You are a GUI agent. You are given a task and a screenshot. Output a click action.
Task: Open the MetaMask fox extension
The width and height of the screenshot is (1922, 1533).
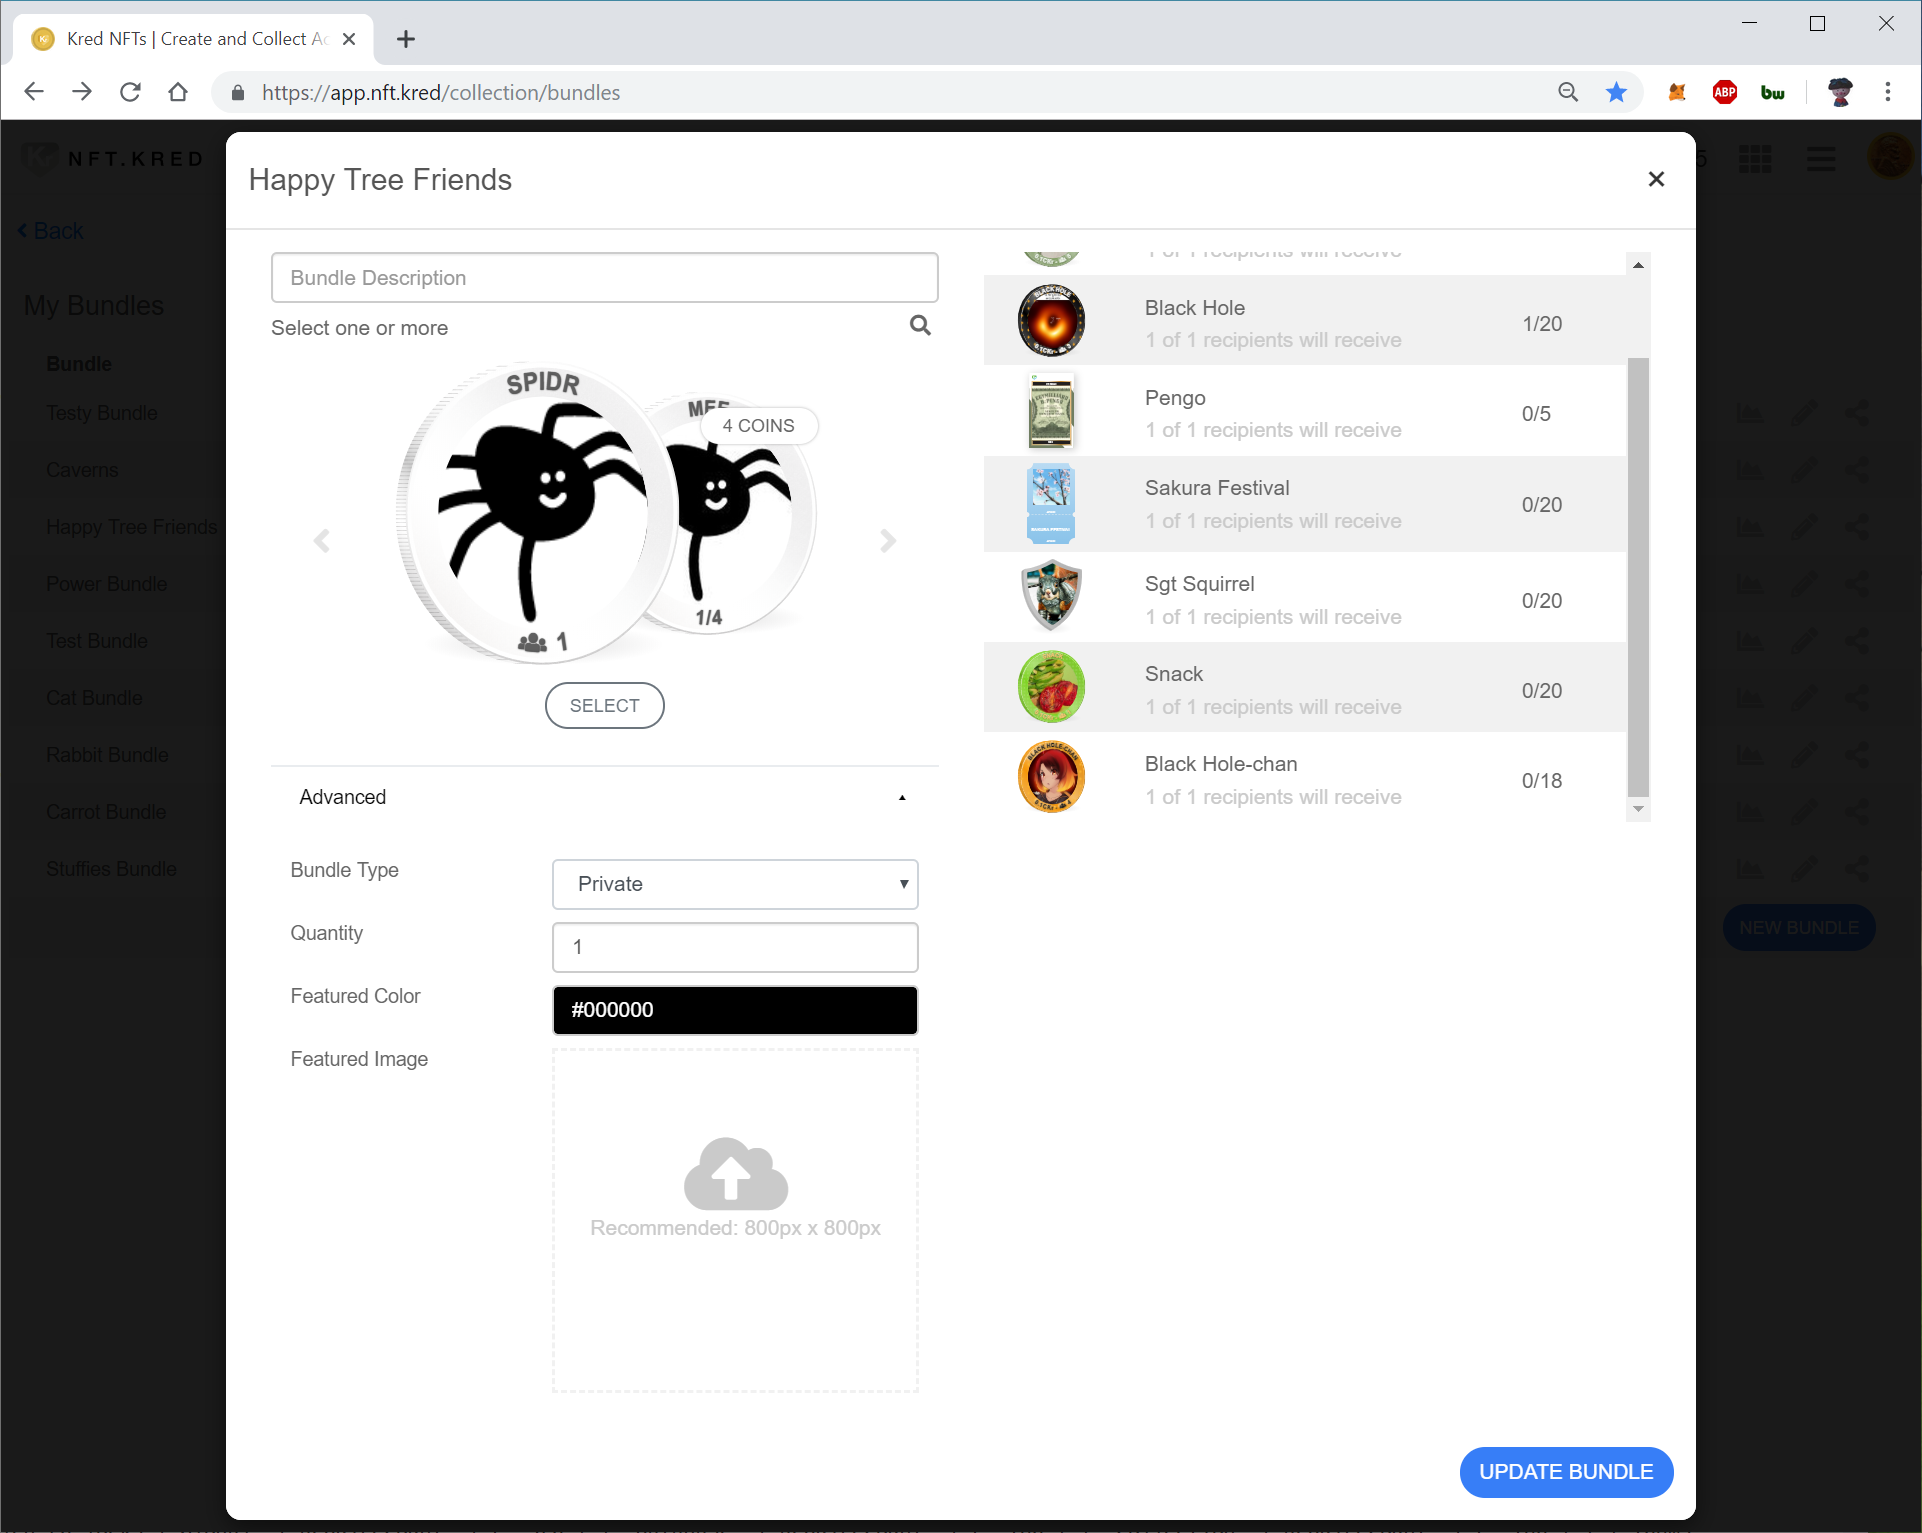point(1677,92)
